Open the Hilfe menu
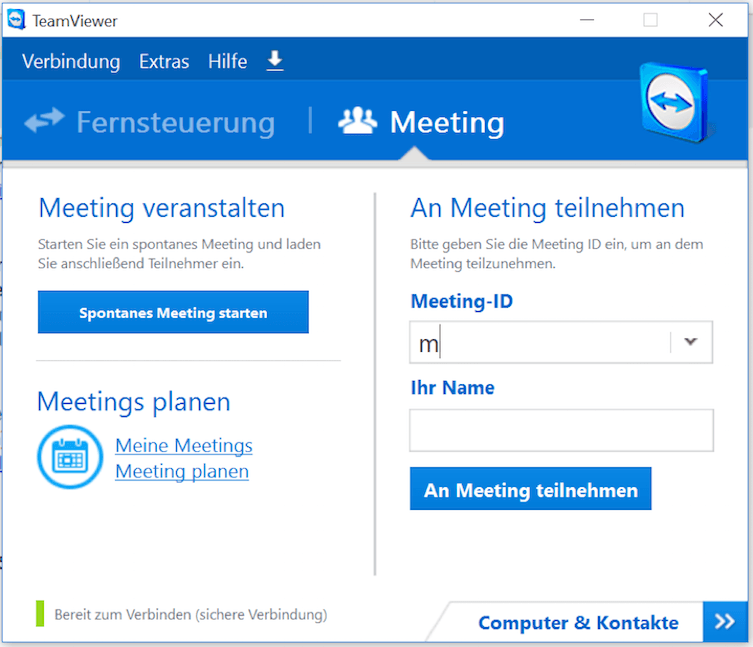 coord(228,61)
